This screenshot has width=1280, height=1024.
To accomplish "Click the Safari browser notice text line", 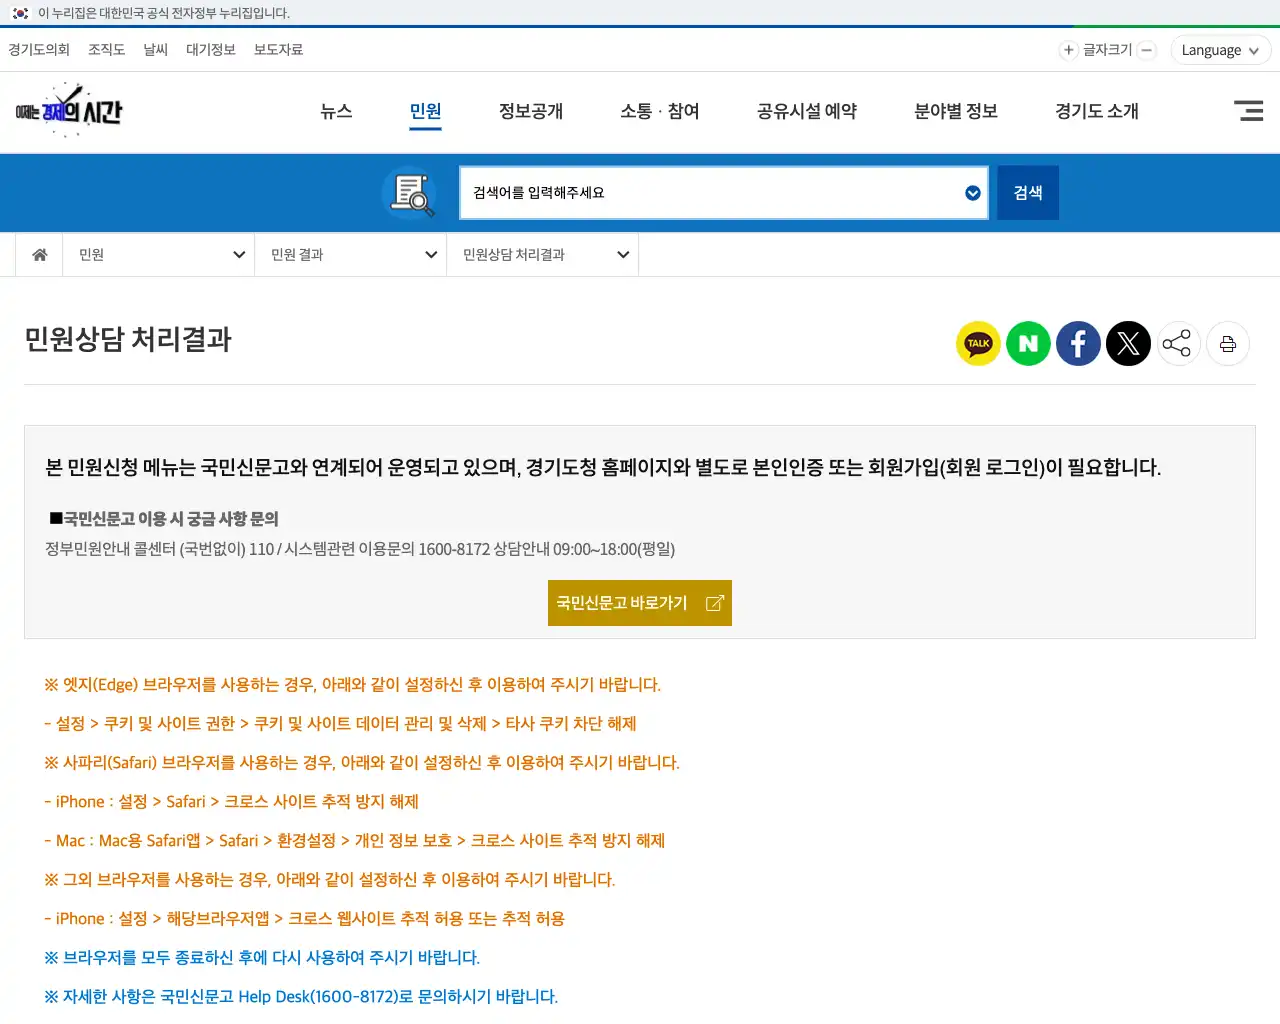I will point(362,763).
